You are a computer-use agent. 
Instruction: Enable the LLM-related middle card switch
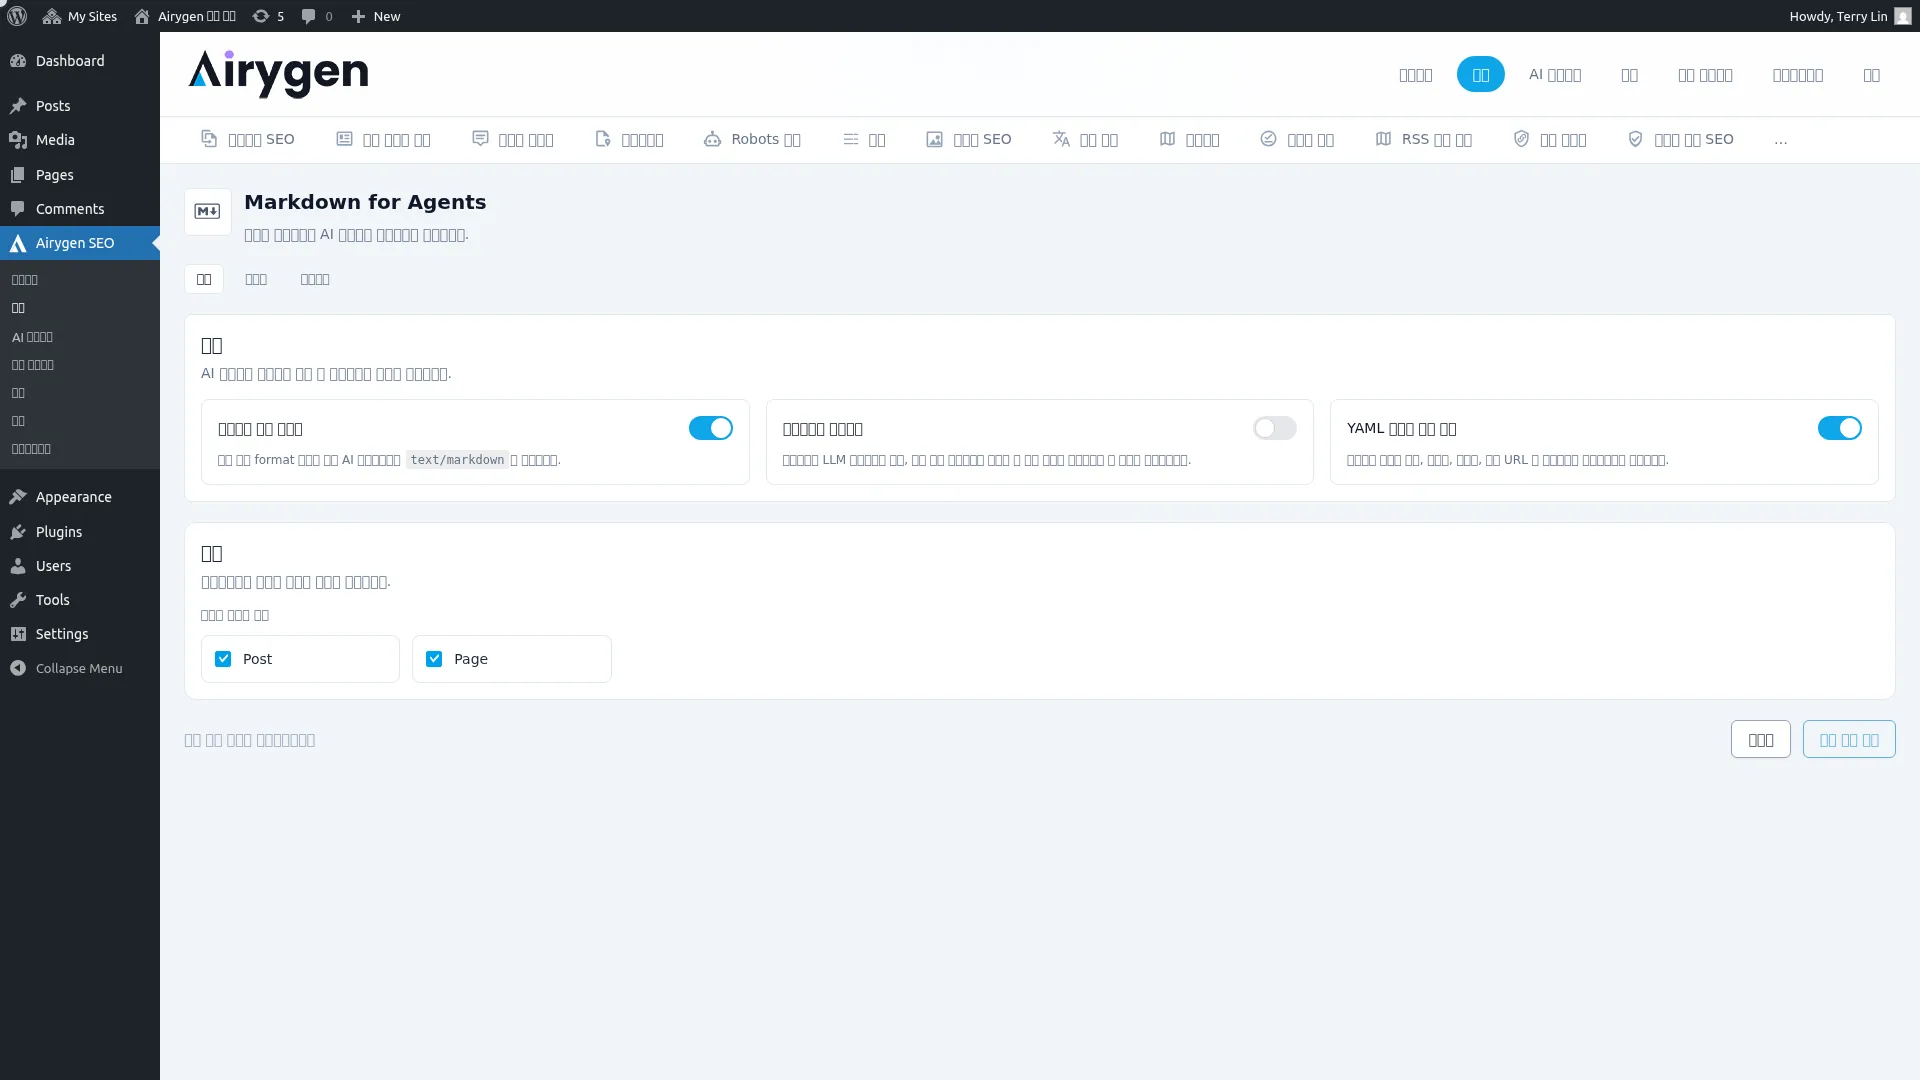point(1274,428)
